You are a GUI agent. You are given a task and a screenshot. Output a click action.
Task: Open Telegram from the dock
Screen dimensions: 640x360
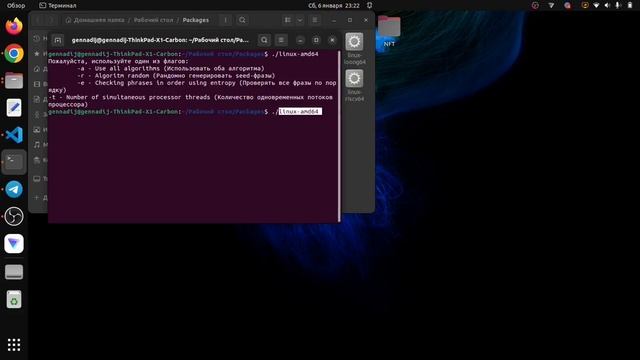tap(14, 189)
